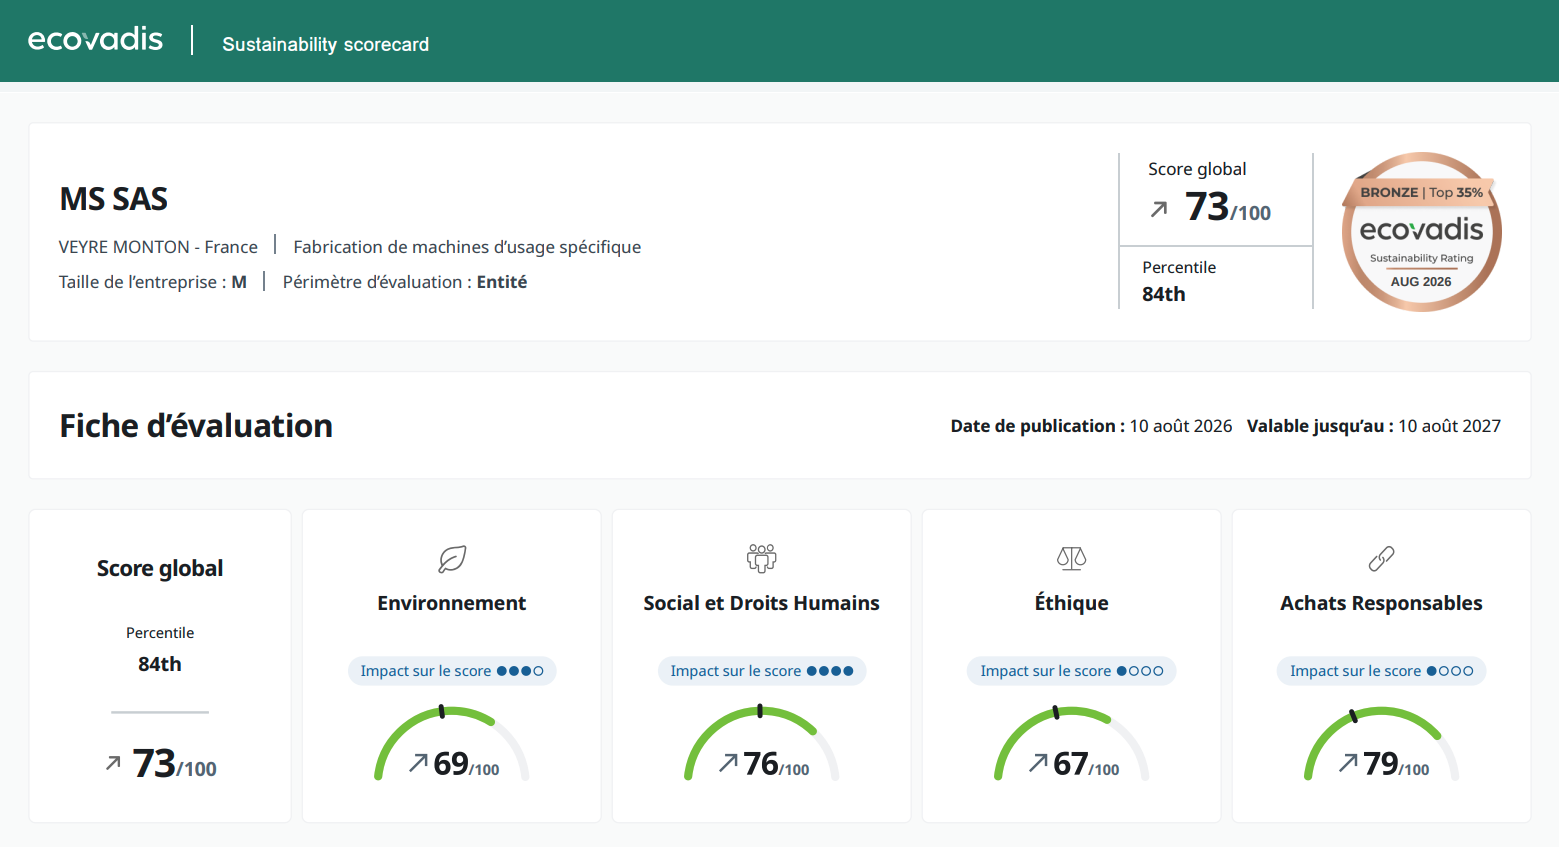Click the Achats Responsables card title

[x=1381, y=603]
